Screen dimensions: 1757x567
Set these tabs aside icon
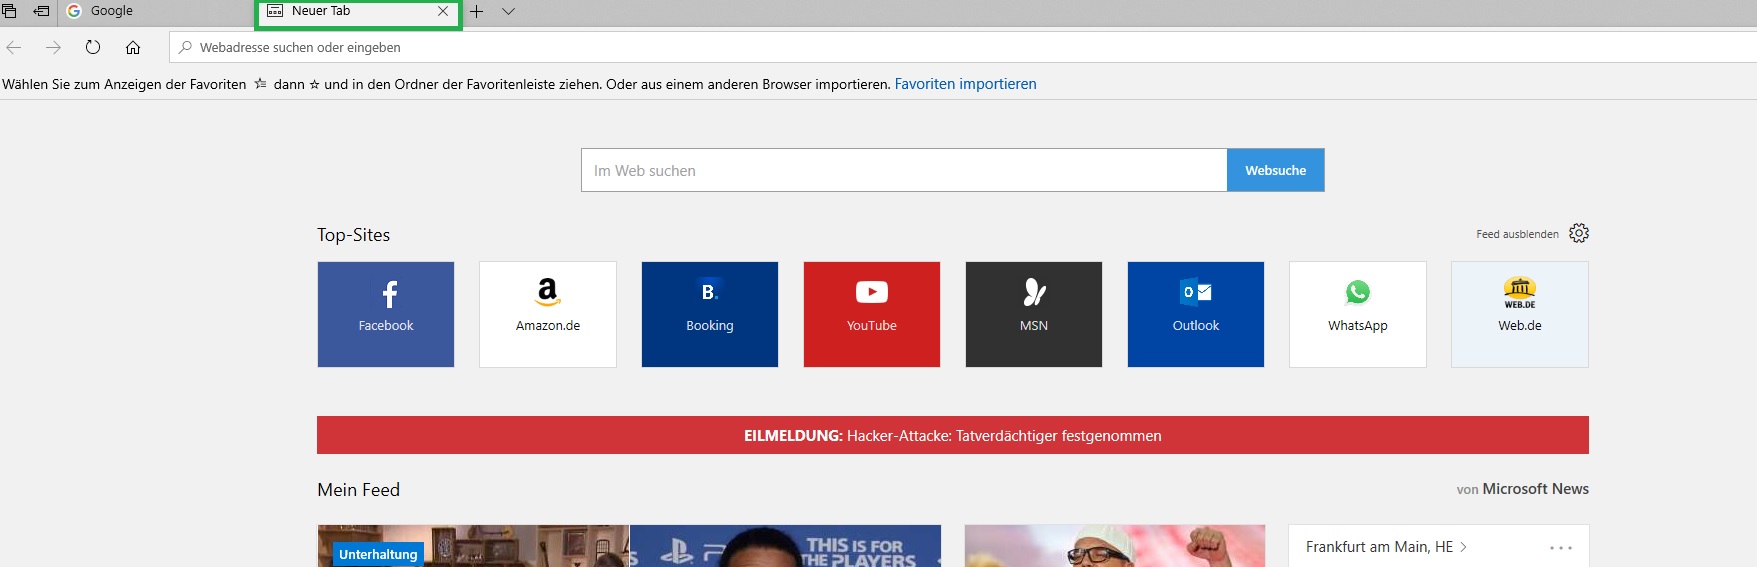pos(41,11)
